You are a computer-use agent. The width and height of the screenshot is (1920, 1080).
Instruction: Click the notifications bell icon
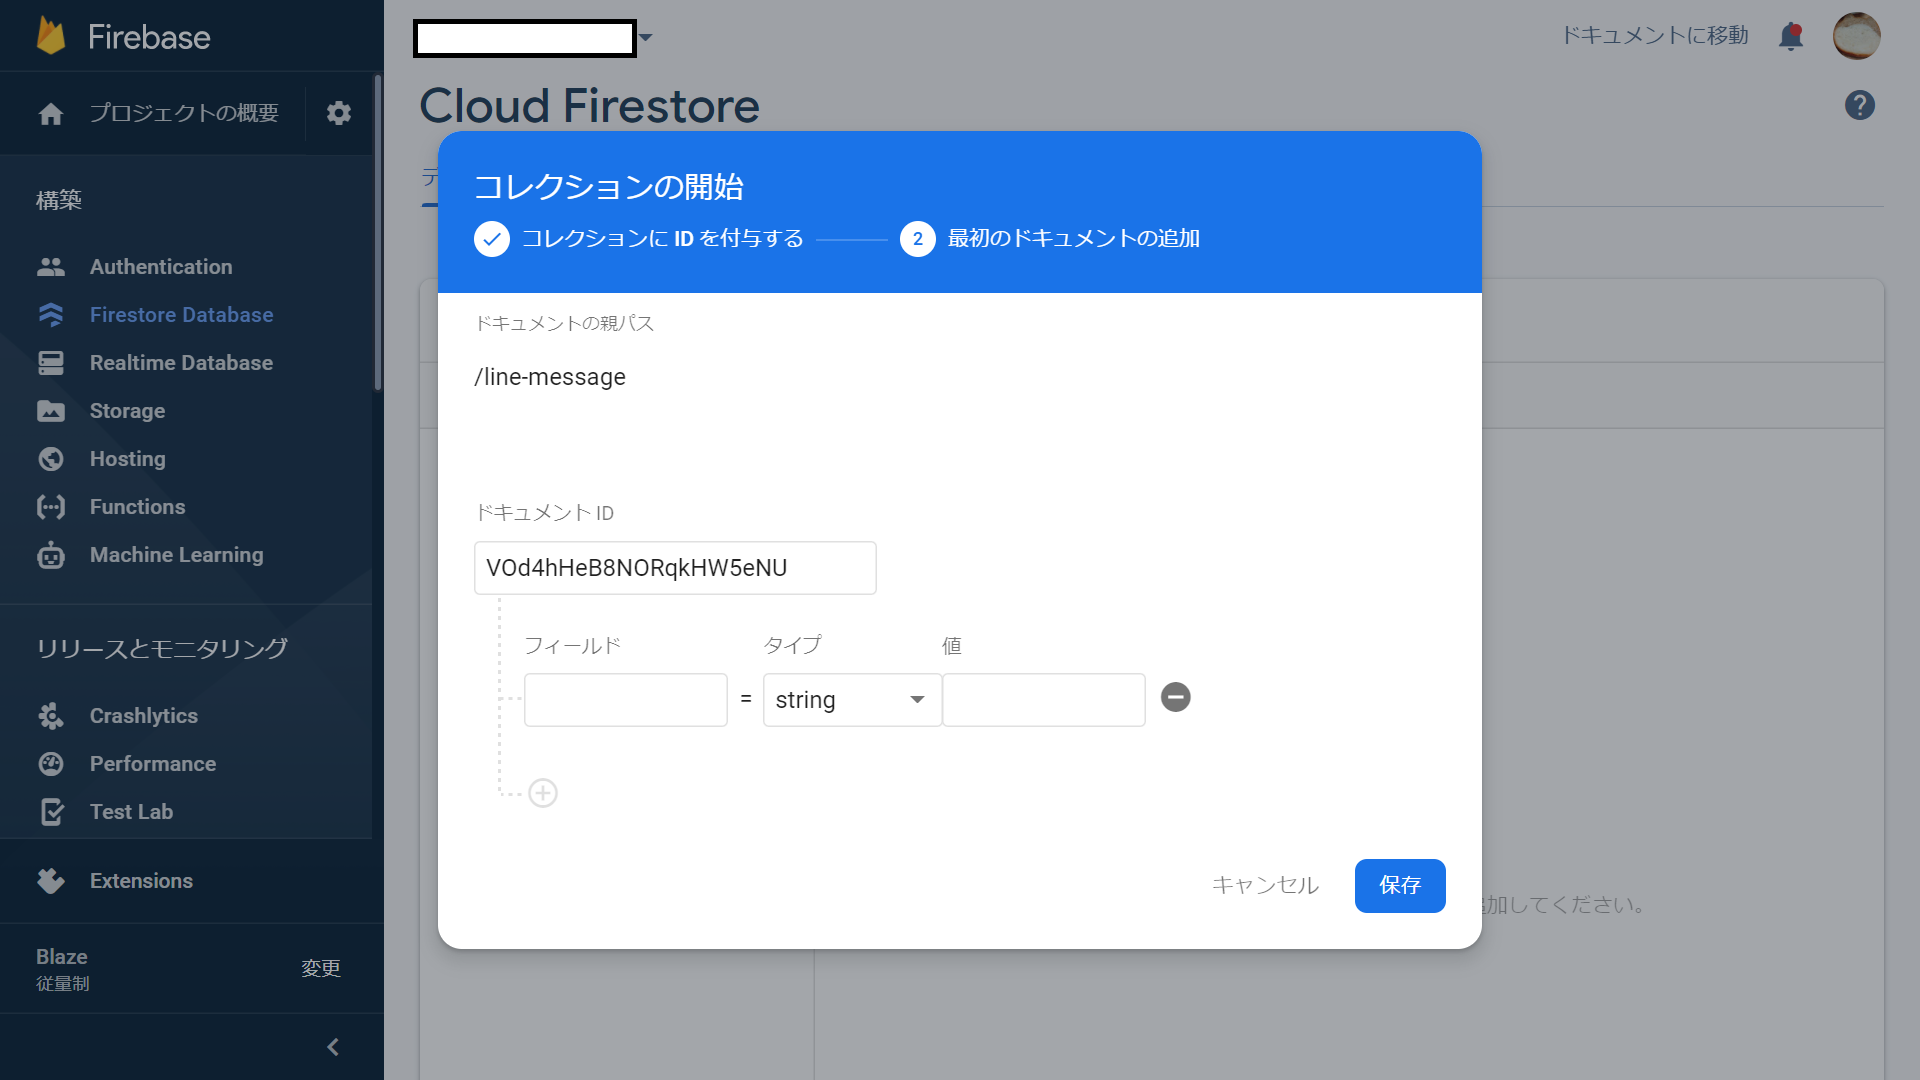1790,37
